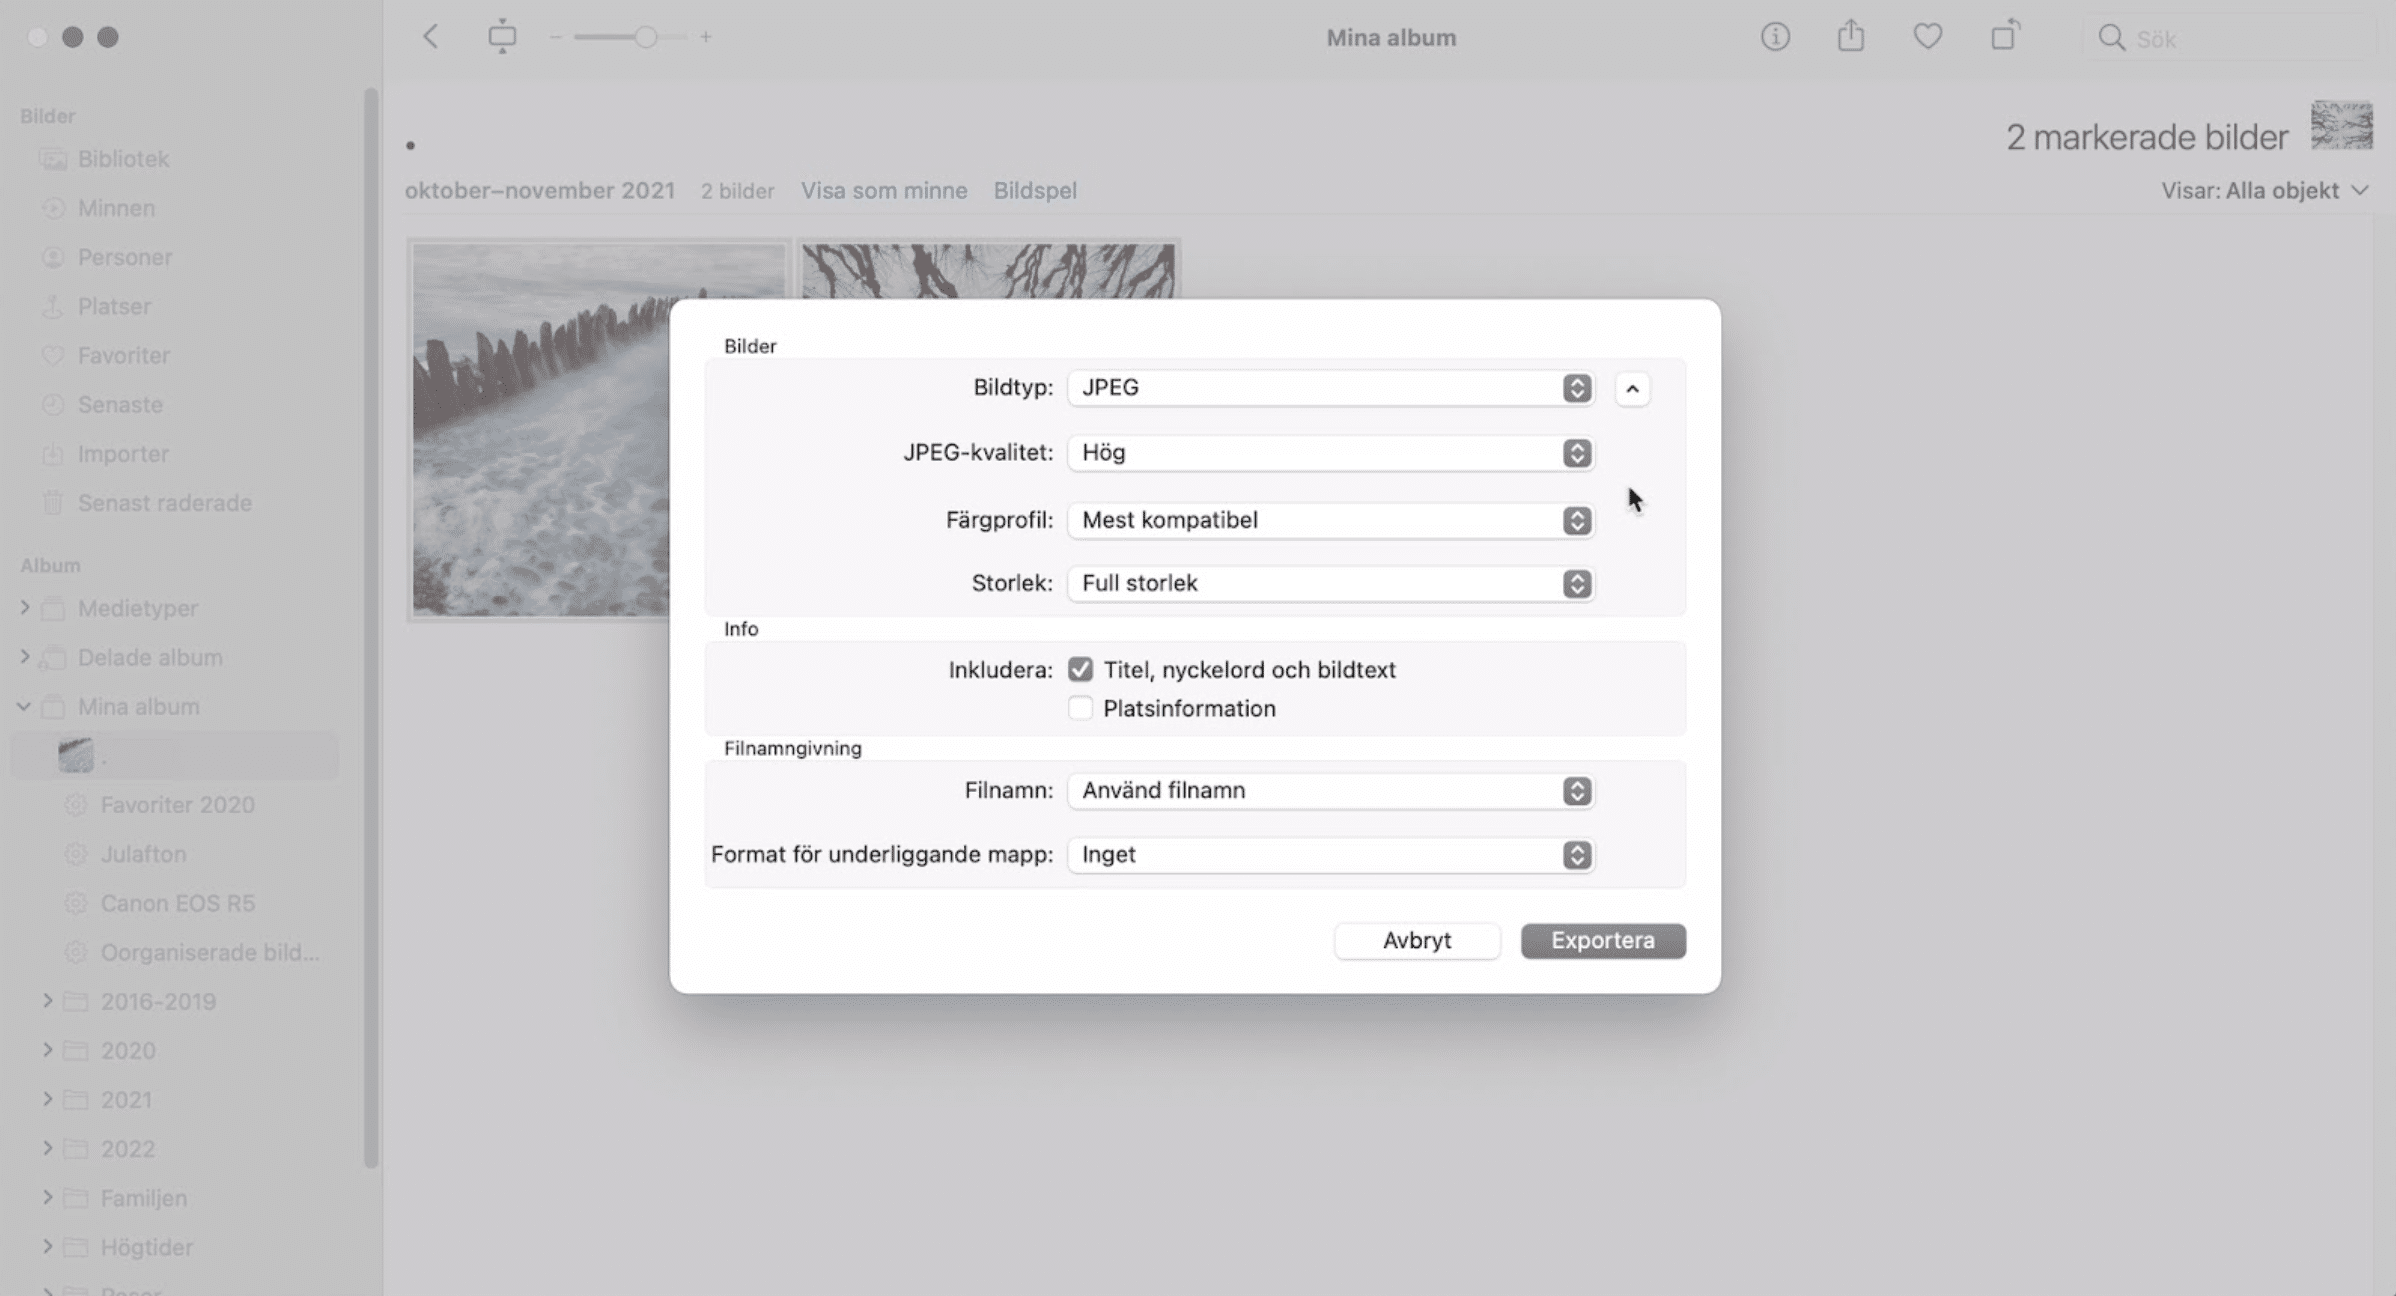Start a Bildspel from the album header
Image resolution: width=2396 pixels, height=1296 pixels.
click(x=1035, y=190)
